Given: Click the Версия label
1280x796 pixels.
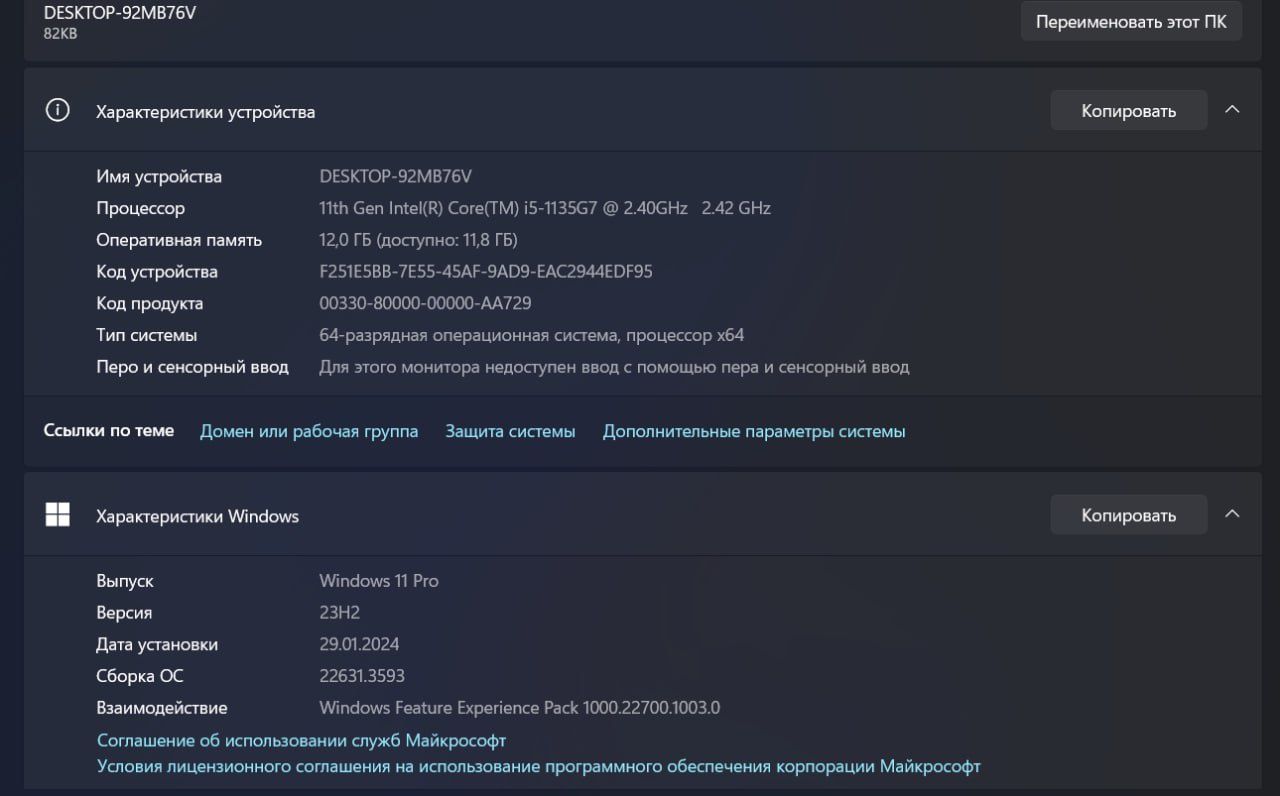Looking at the screenshot, I should click(124, 612).
